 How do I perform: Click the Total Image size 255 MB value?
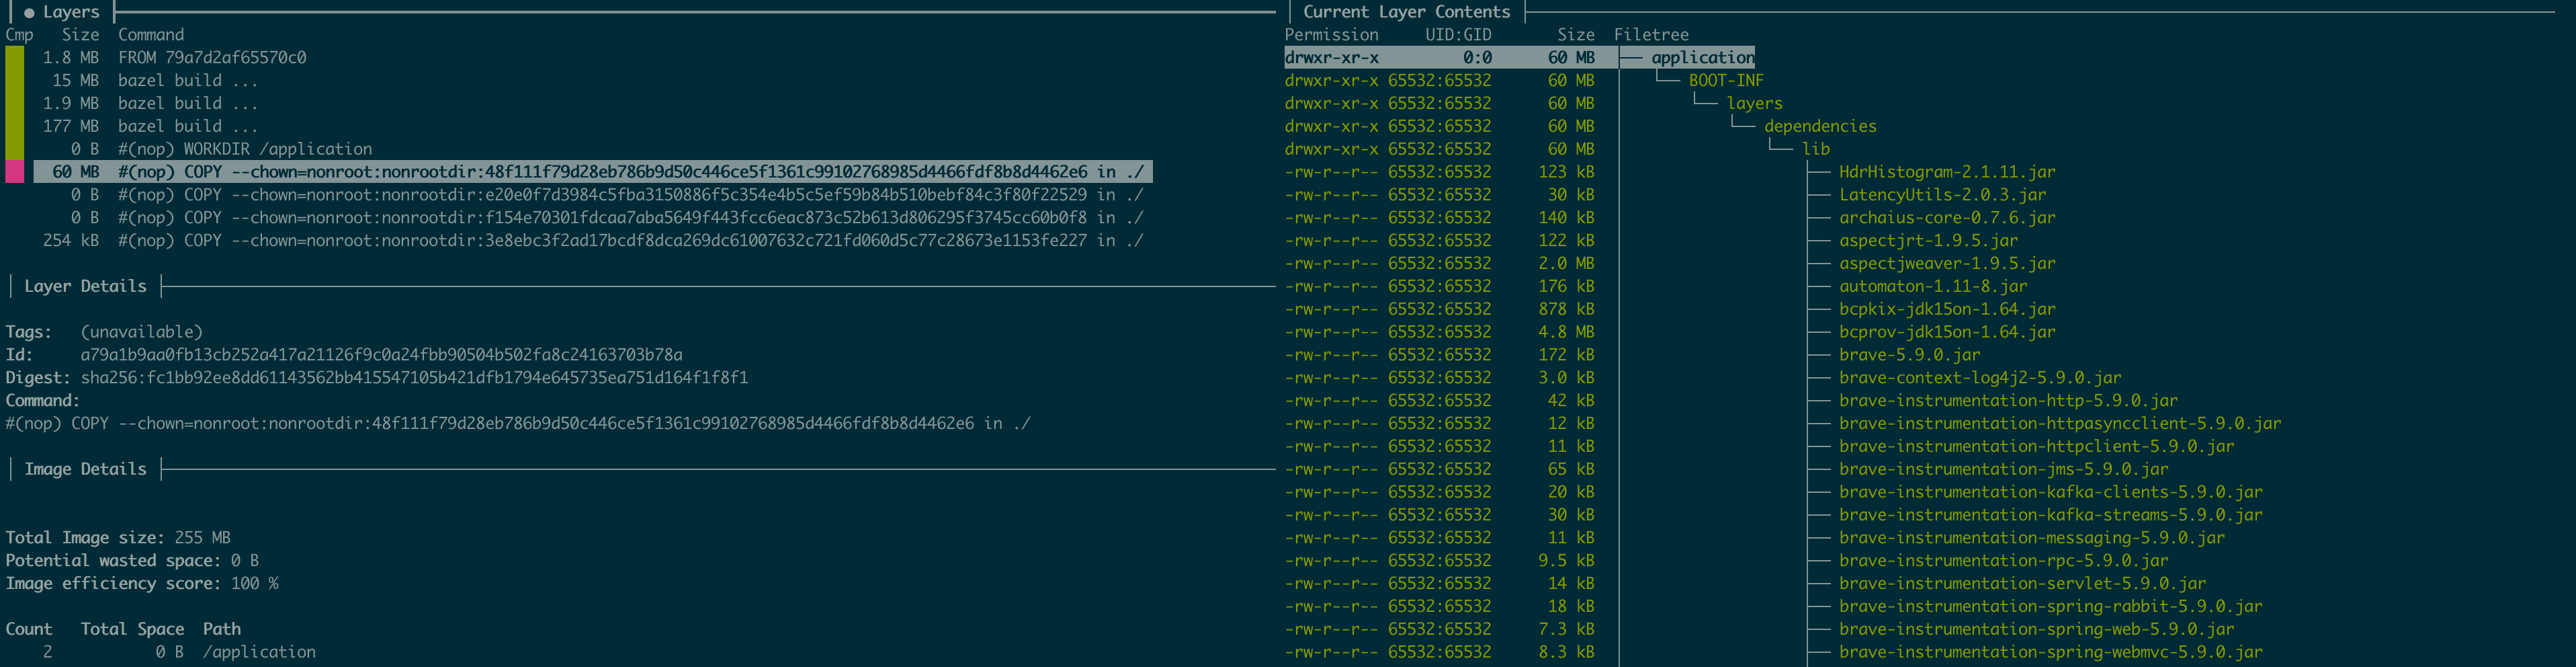(202, 538)
